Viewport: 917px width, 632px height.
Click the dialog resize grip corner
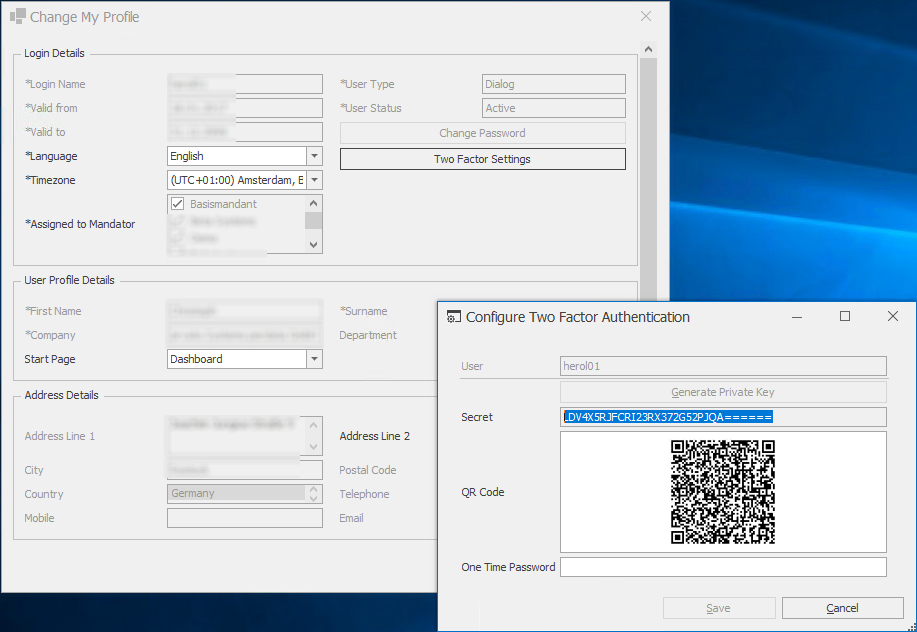point(911,626)
